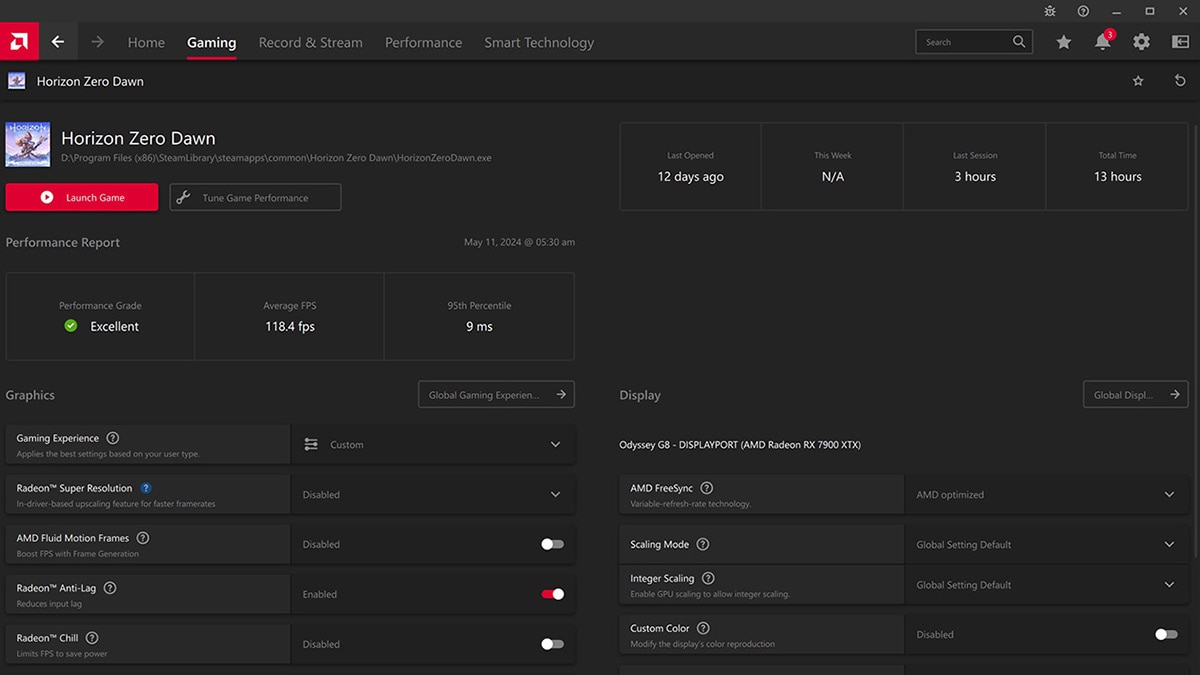Open the settings gear

[x=1141, y=42]
